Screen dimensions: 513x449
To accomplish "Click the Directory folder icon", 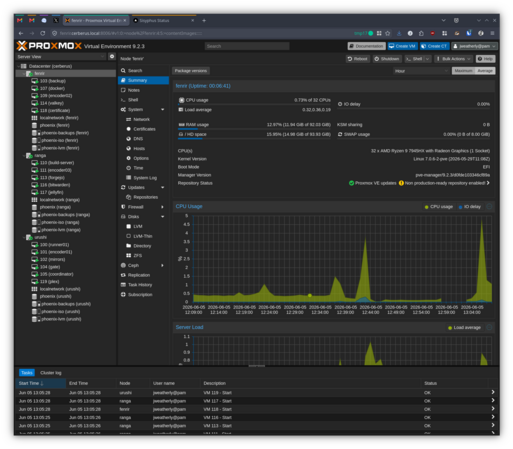I will 128,246.
